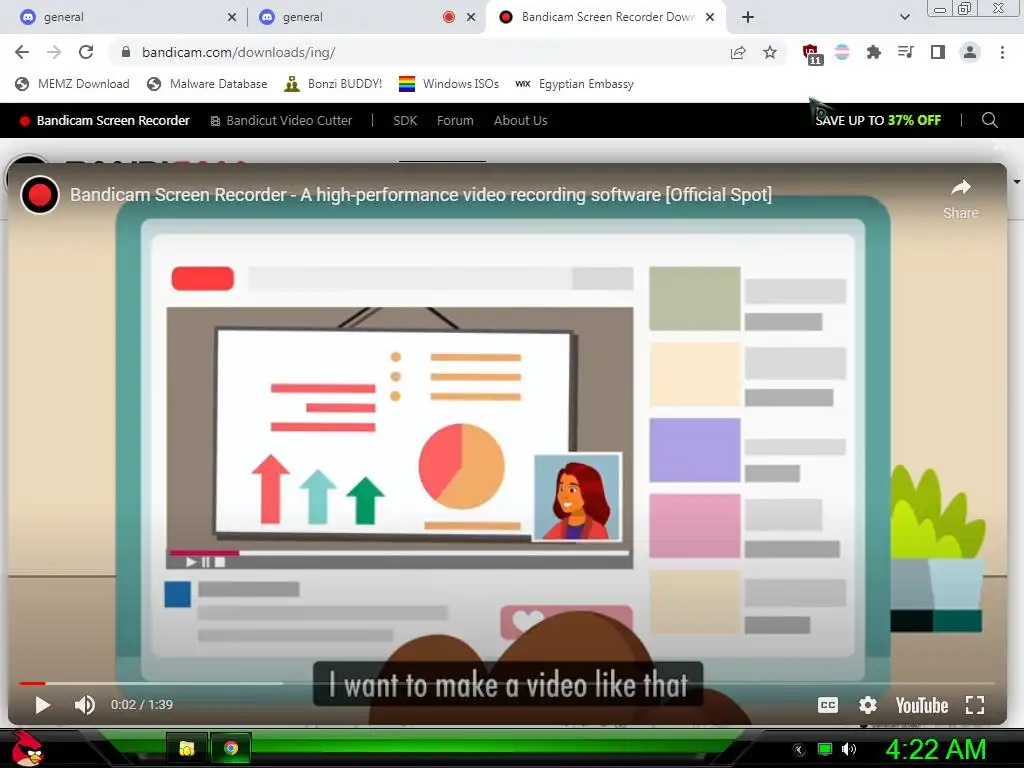Open the uBlock shield extension icon

[812, 54]
